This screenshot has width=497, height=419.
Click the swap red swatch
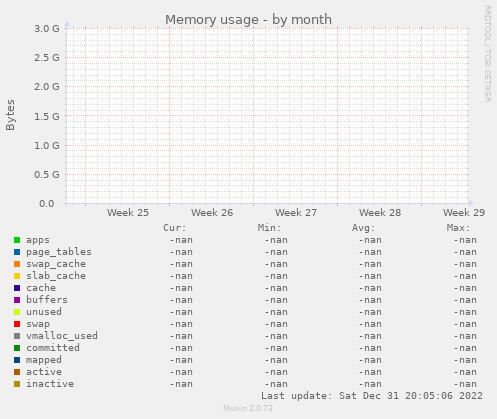17,324
